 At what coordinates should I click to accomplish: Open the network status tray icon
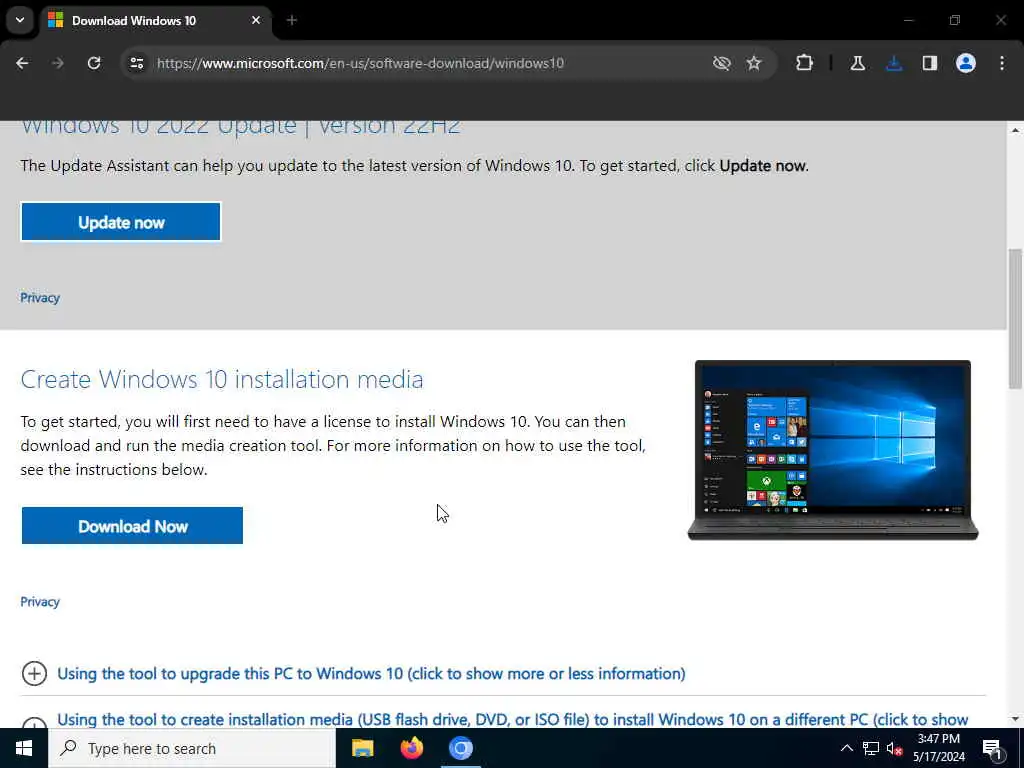[871, 748]
